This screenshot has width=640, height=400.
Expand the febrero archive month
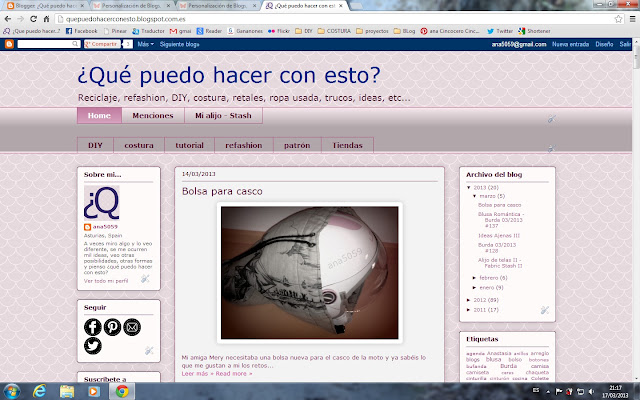pyautogui.click(x=474, y=278)
